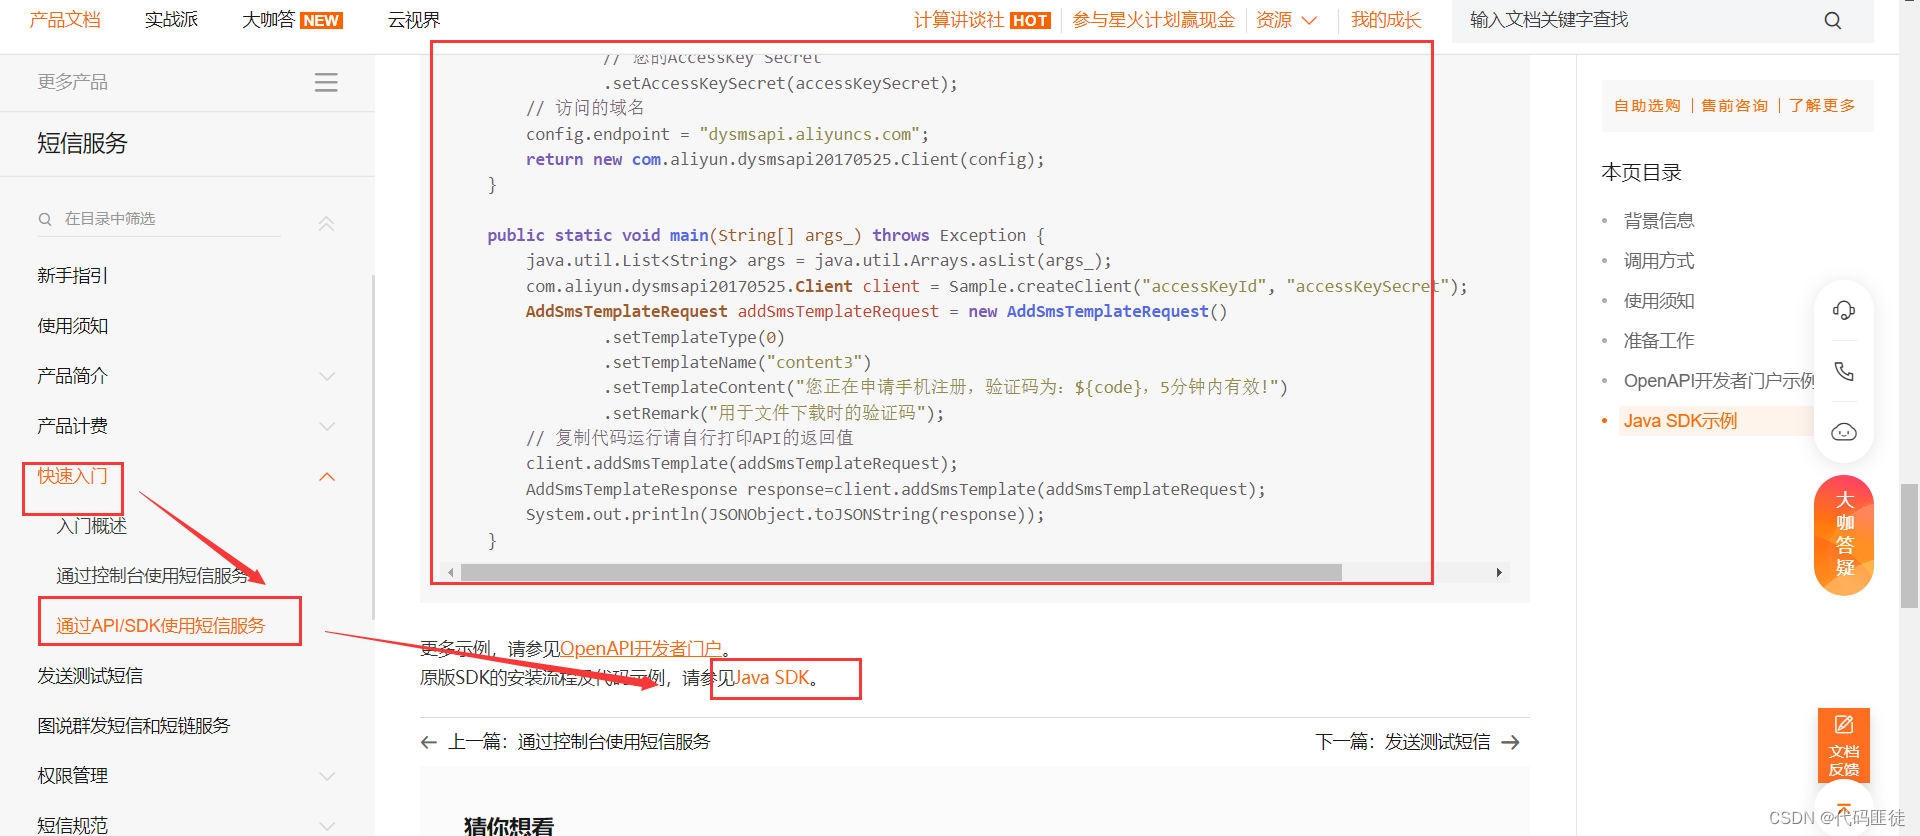Screen dimensions: 1920x836
Task: Collapse directory using double-chevron up icon
Action: coord(326,224)
